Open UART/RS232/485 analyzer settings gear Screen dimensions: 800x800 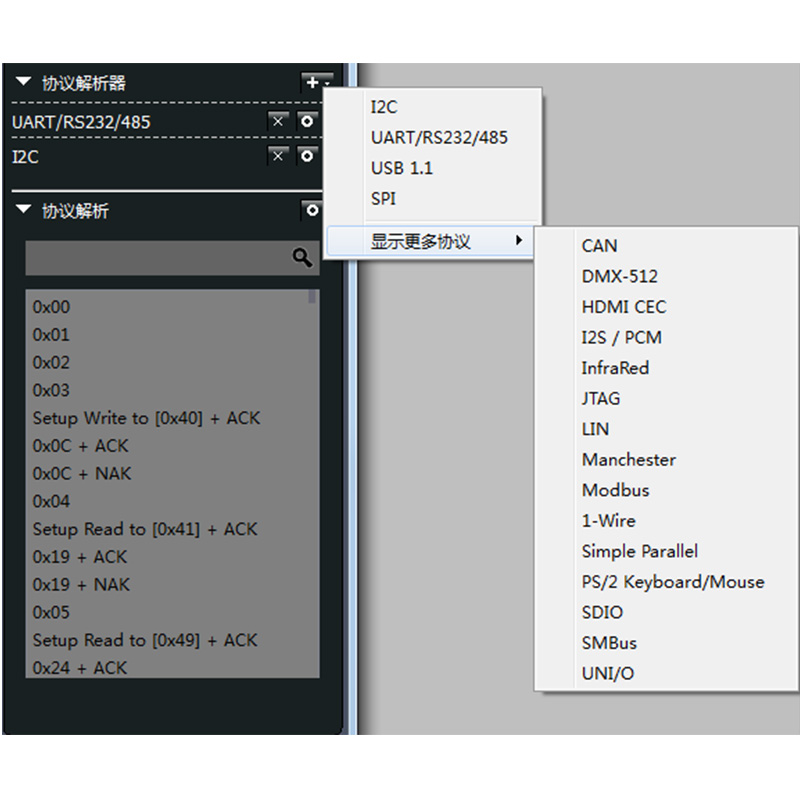307,121
